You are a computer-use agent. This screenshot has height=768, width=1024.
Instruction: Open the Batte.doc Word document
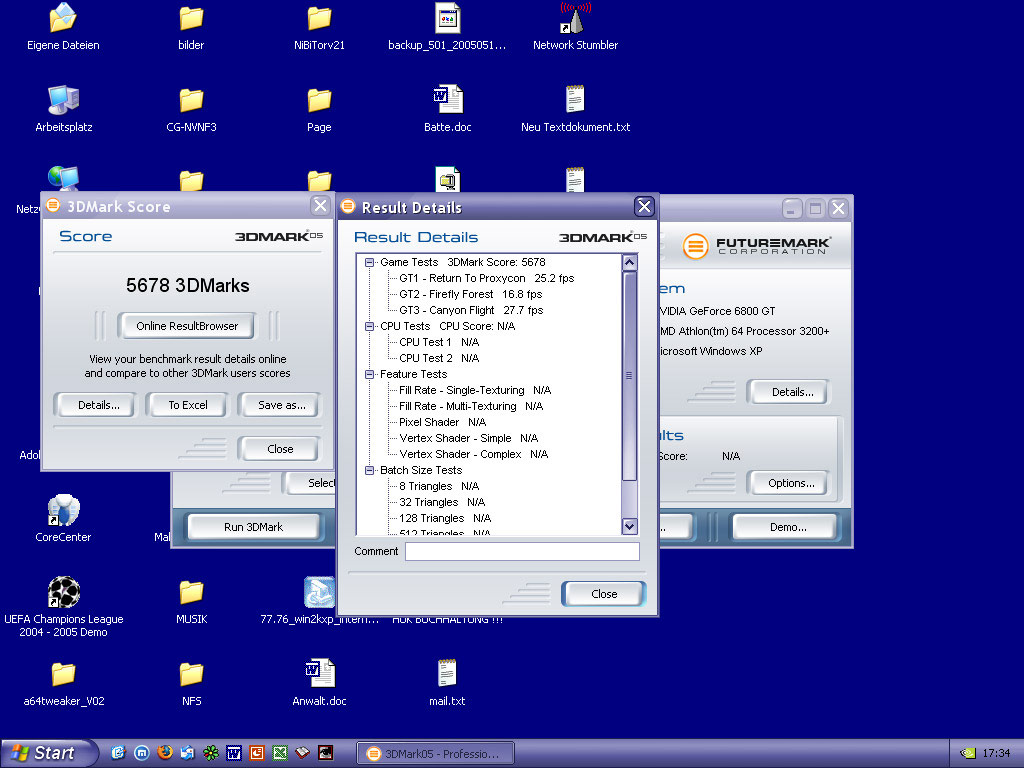[448, 100]
